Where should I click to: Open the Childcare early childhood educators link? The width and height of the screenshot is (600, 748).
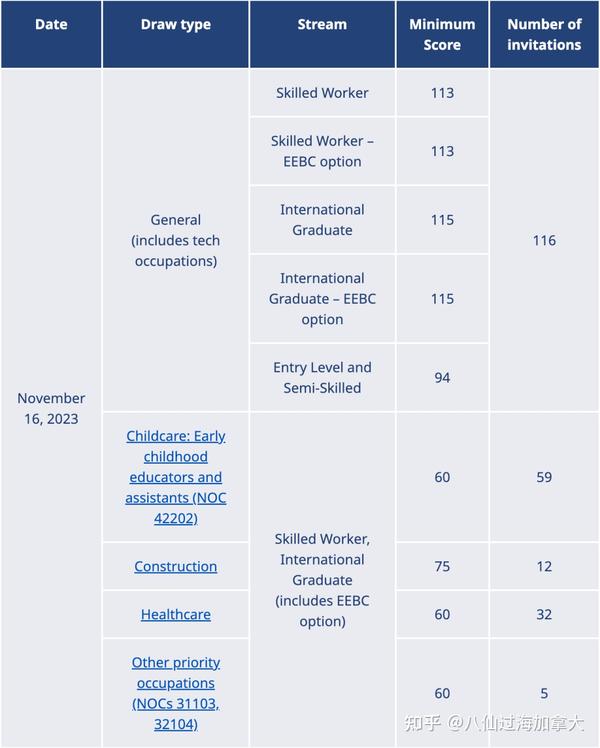point(176,477)
